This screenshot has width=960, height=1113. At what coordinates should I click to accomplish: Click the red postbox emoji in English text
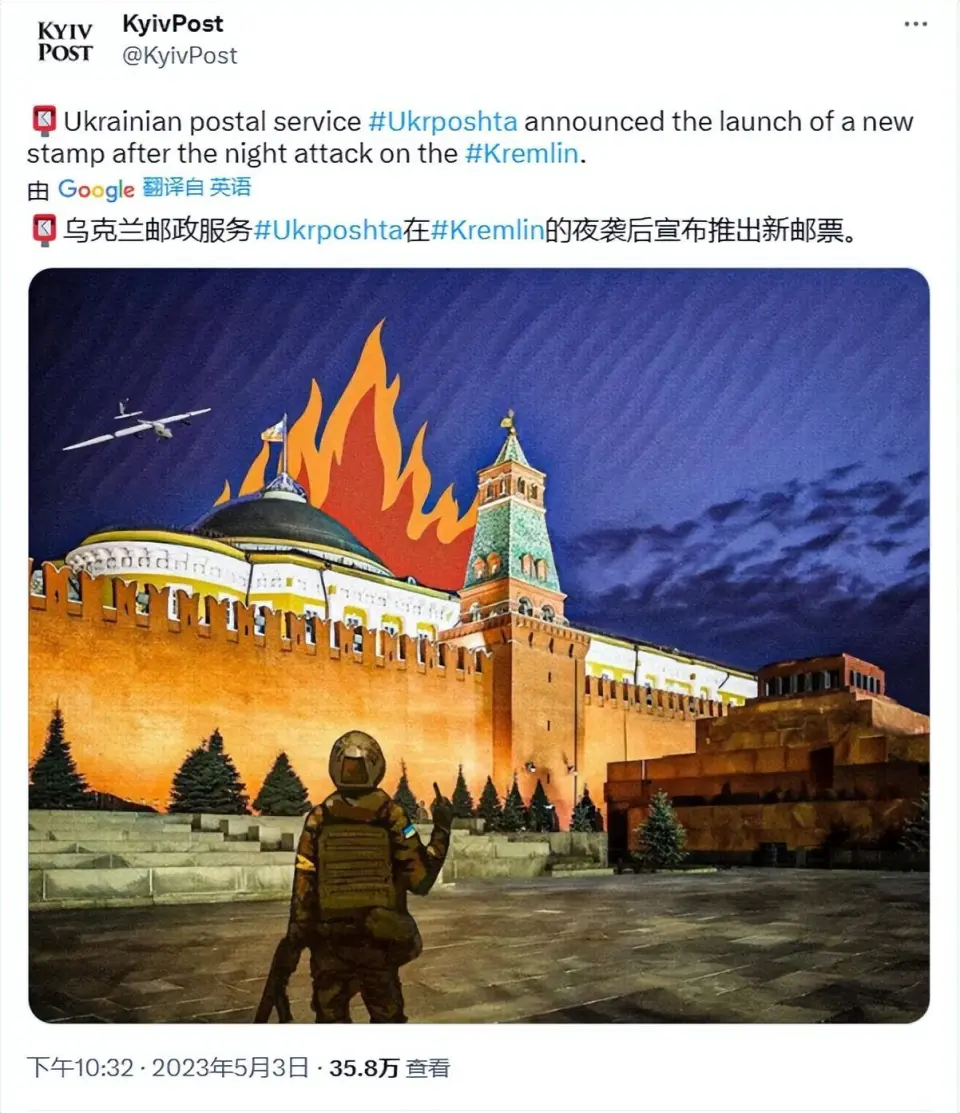point(45,121)
